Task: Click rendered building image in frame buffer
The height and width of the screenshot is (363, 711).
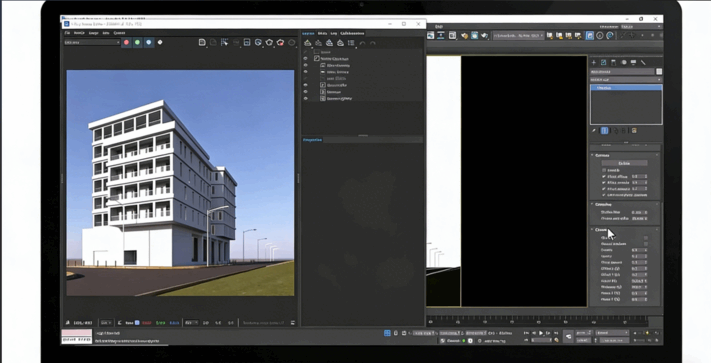Action: pyautogui.click(x=180, y=183)
